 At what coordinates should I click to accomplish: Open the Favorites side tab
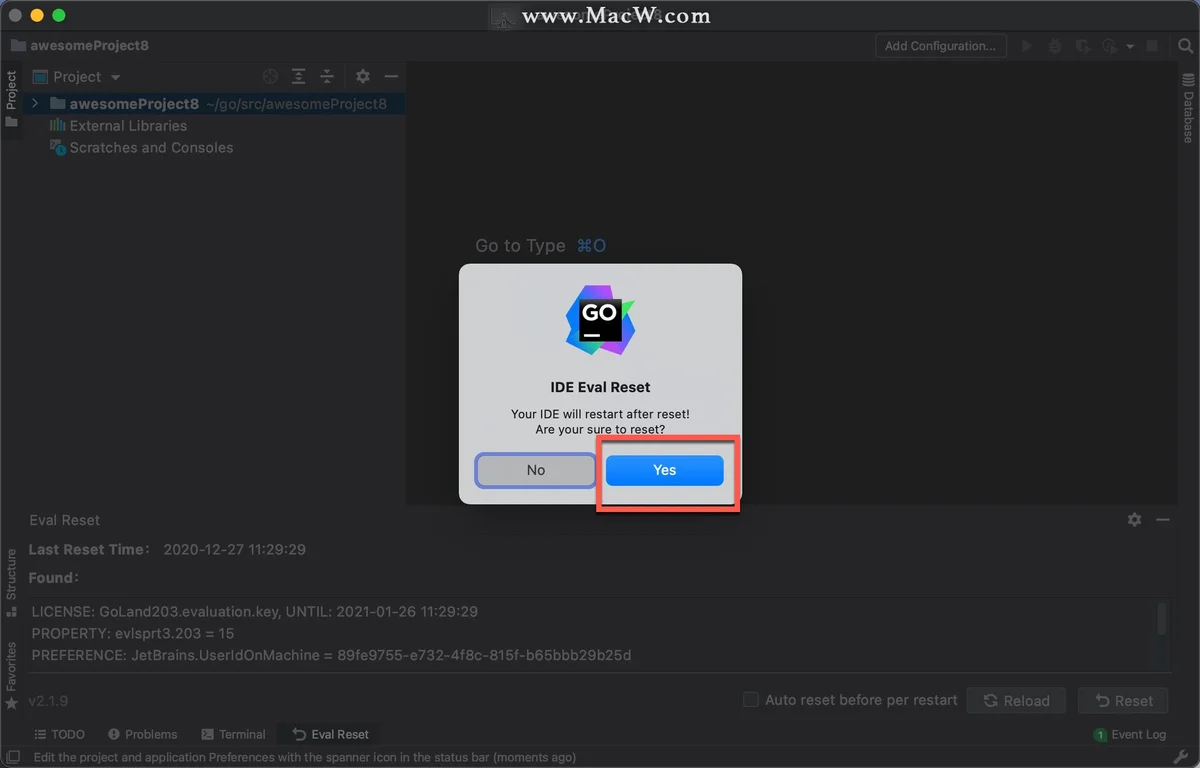pos(11,675)
